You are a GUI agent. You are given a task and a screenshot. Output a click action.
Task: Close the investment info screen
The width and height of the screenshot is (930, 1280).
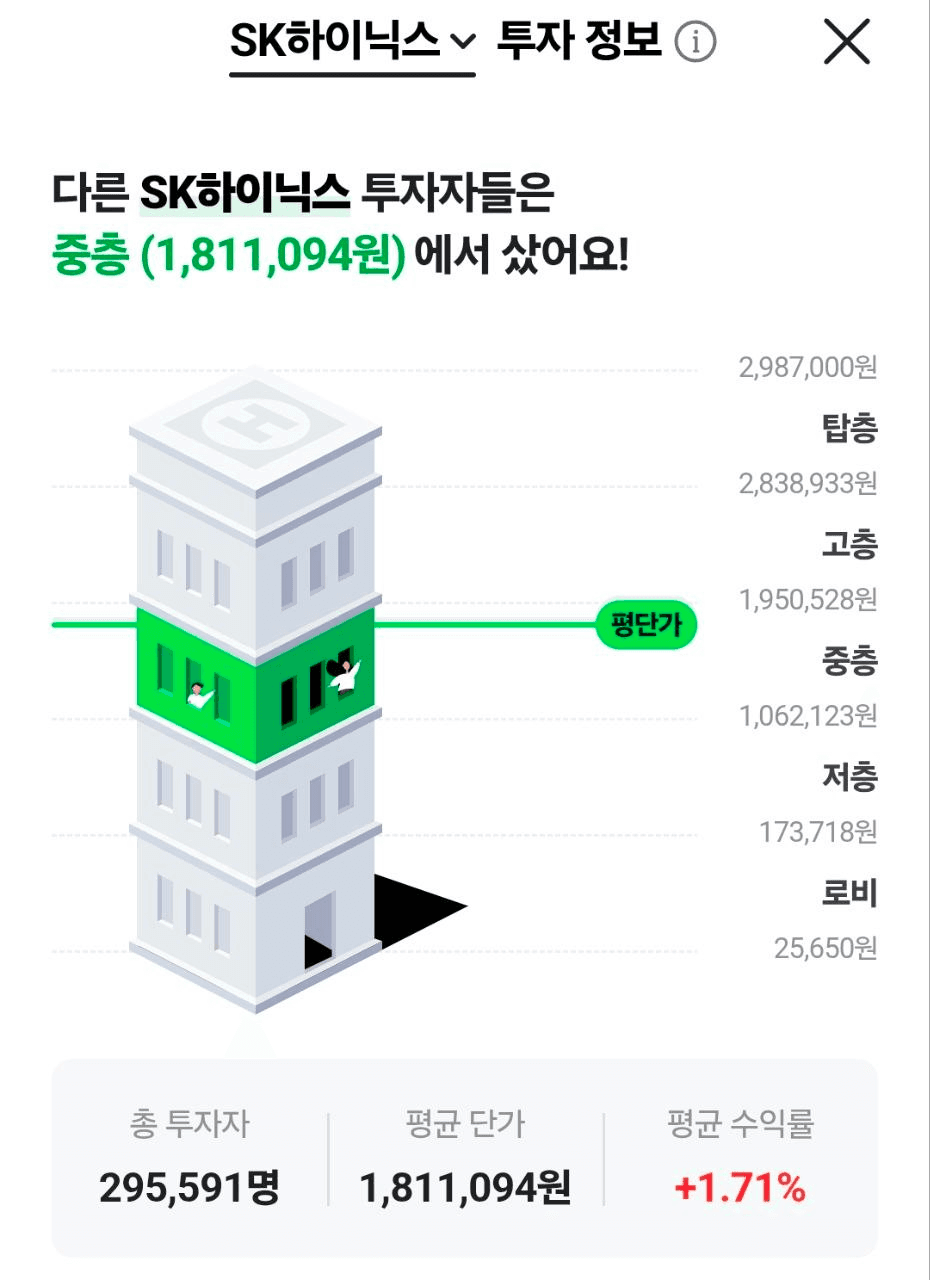(847, 43)
